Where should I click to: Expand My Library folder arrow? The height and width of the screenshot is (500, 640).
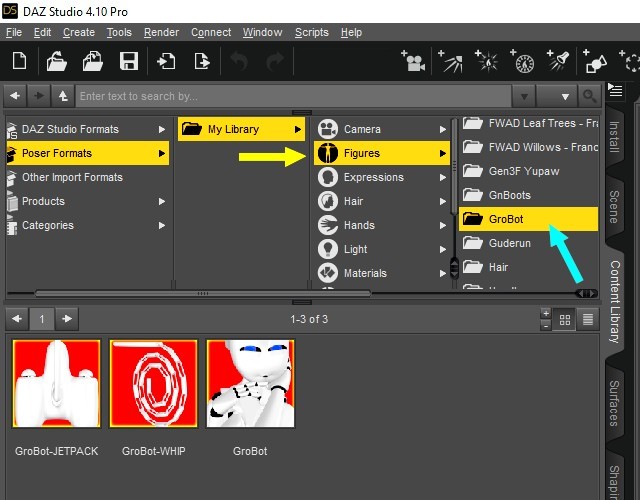[x=298, y=129]
